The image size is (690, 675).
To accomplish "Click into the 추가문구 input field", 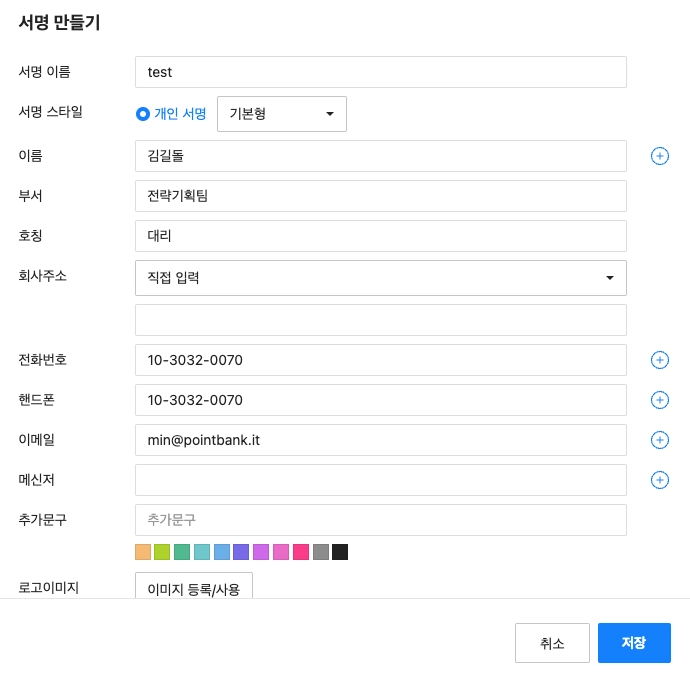I will 380,520.
